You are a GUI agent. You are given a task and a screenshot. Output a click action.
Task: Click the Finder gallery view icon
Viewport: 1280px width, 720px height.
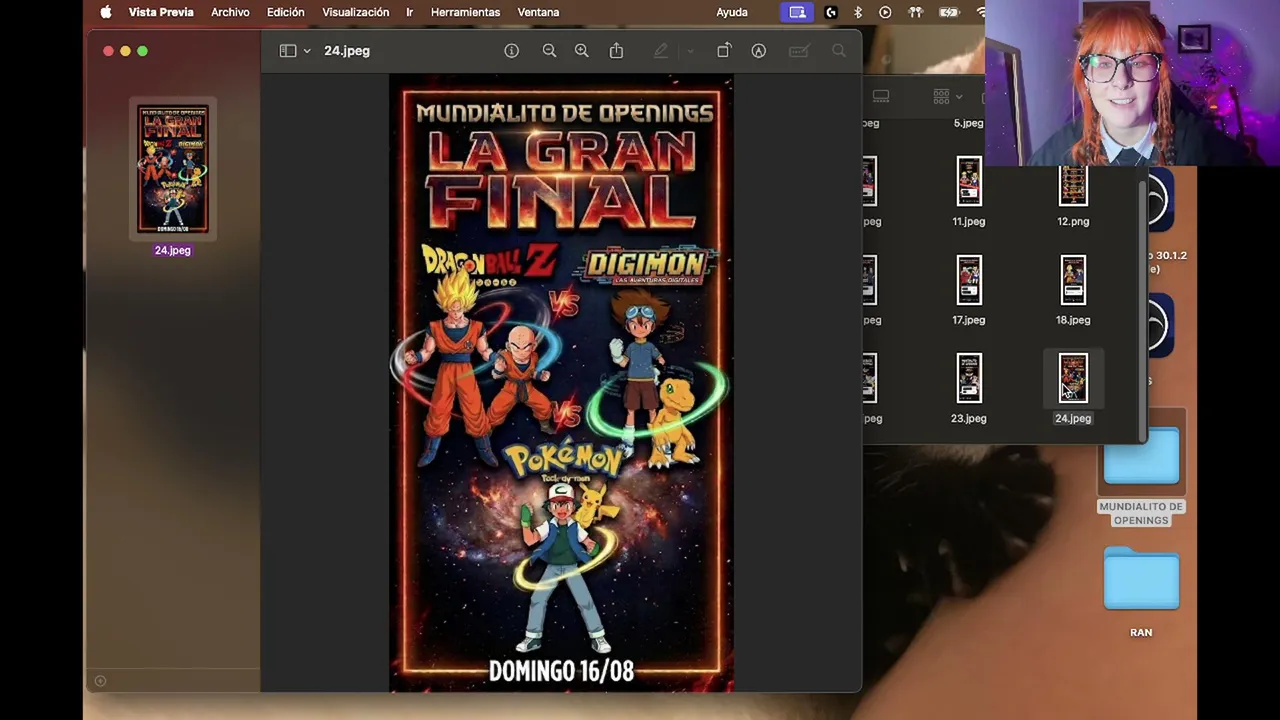pyautogui.click(x=881, y=96)
